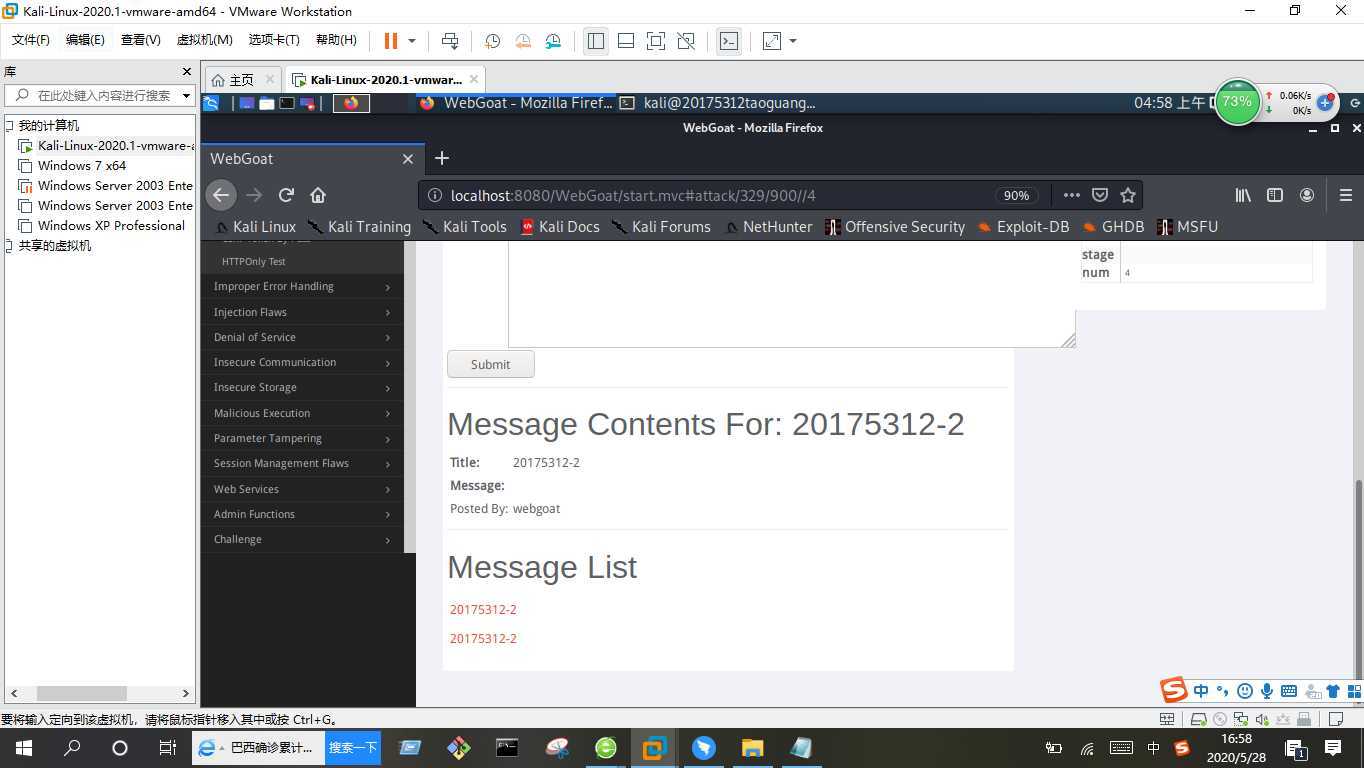Viewport: 1364px width, 768px height.
Task: Click the Pocket save icon
Action: pos(1100,195)
